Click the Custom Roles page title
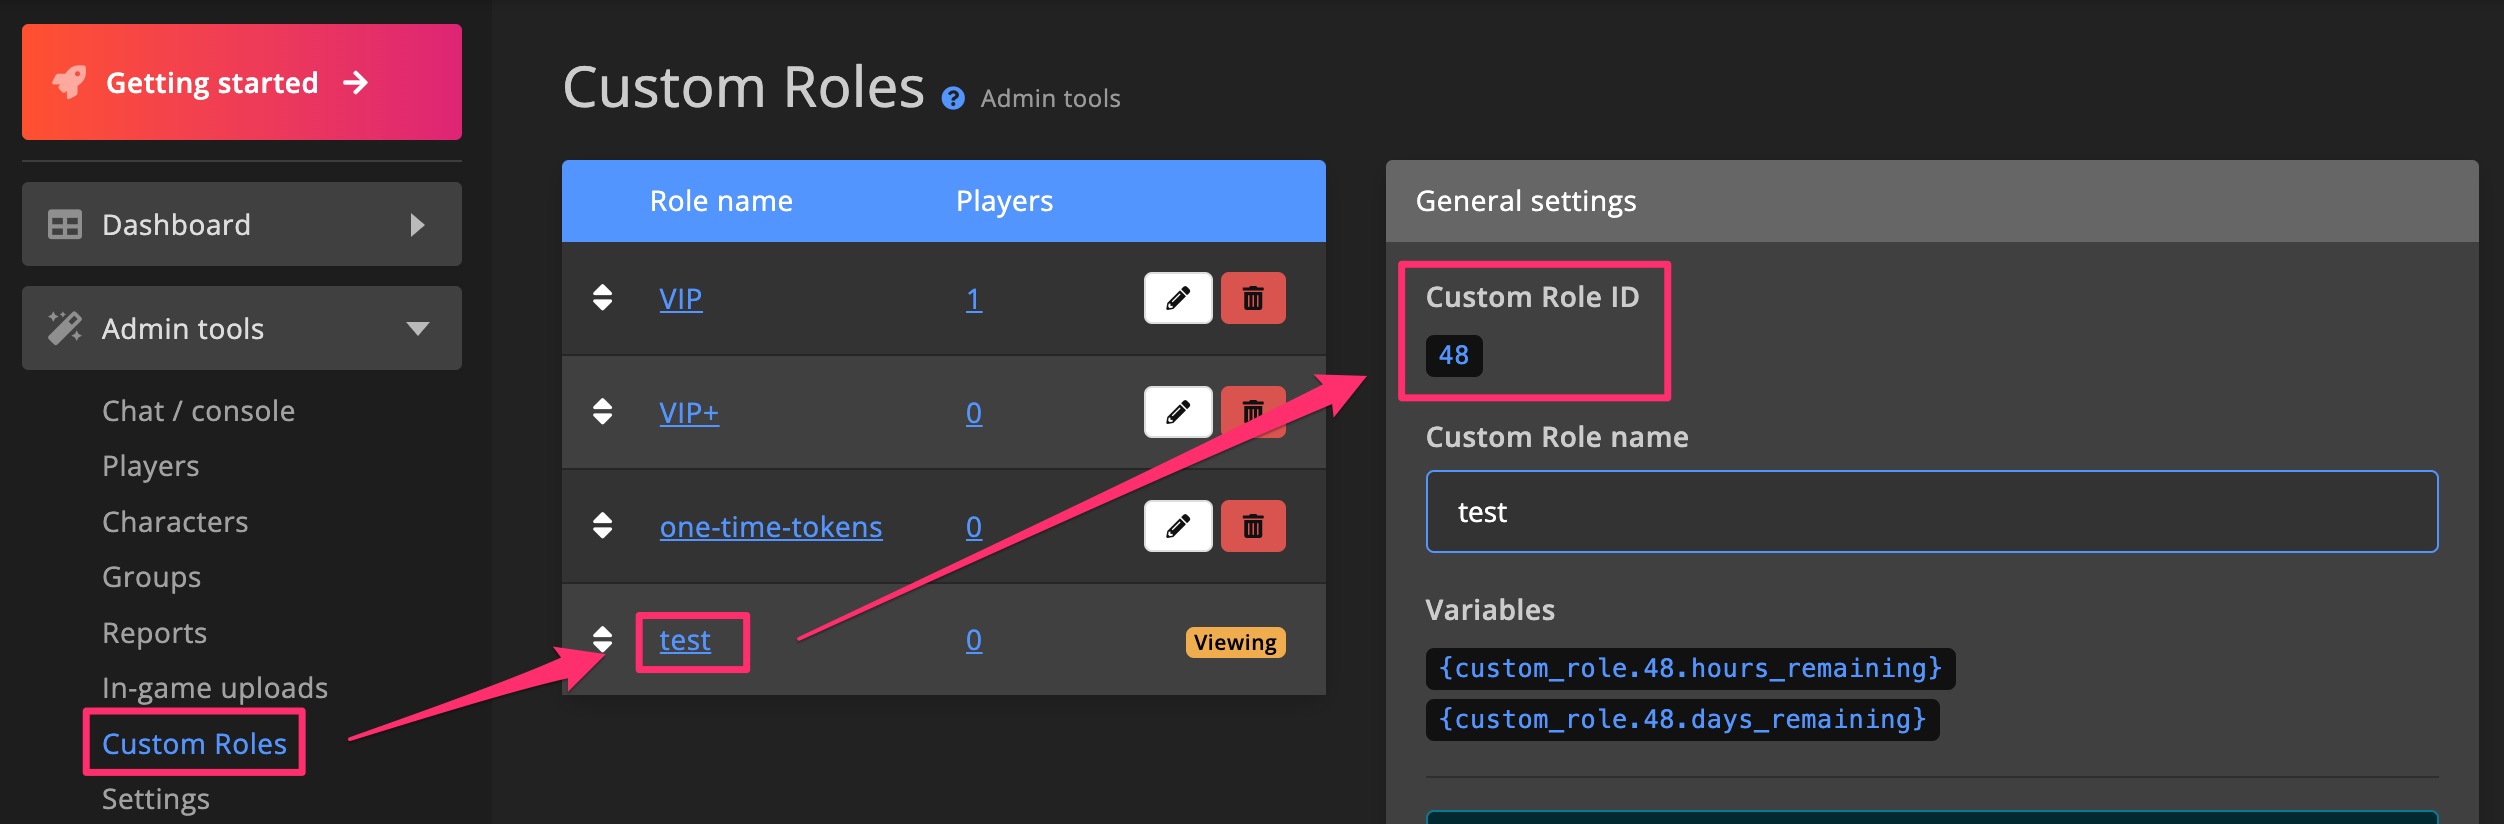Image resolution: width=2504 pixels, height=824 pixels. coord(743,87)
